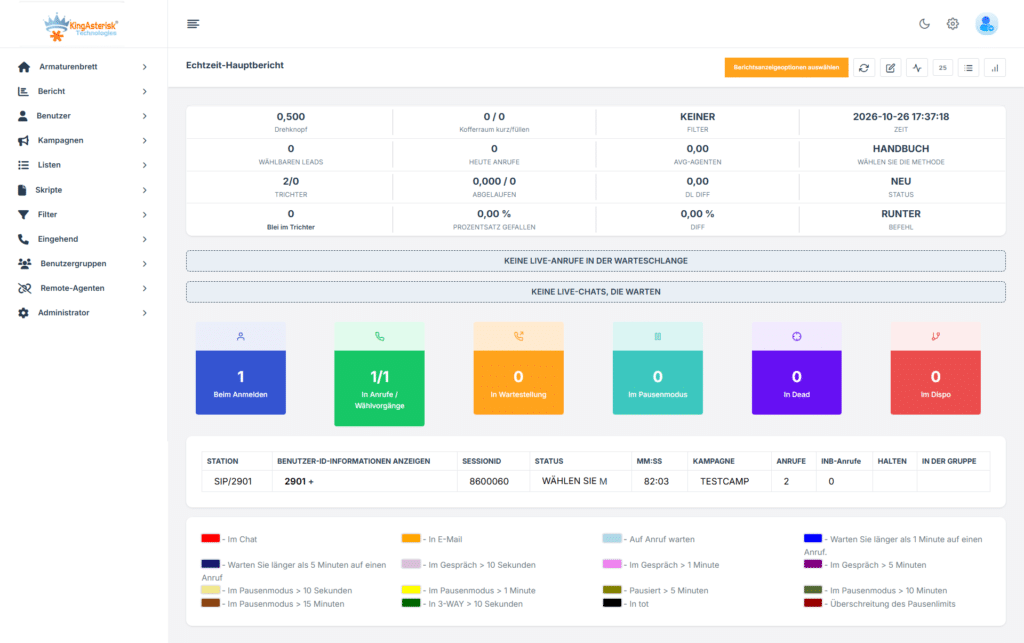Click the Kampagnen megaphone icon
Viewport: 1024px width, 643px height.
point(24,140)
